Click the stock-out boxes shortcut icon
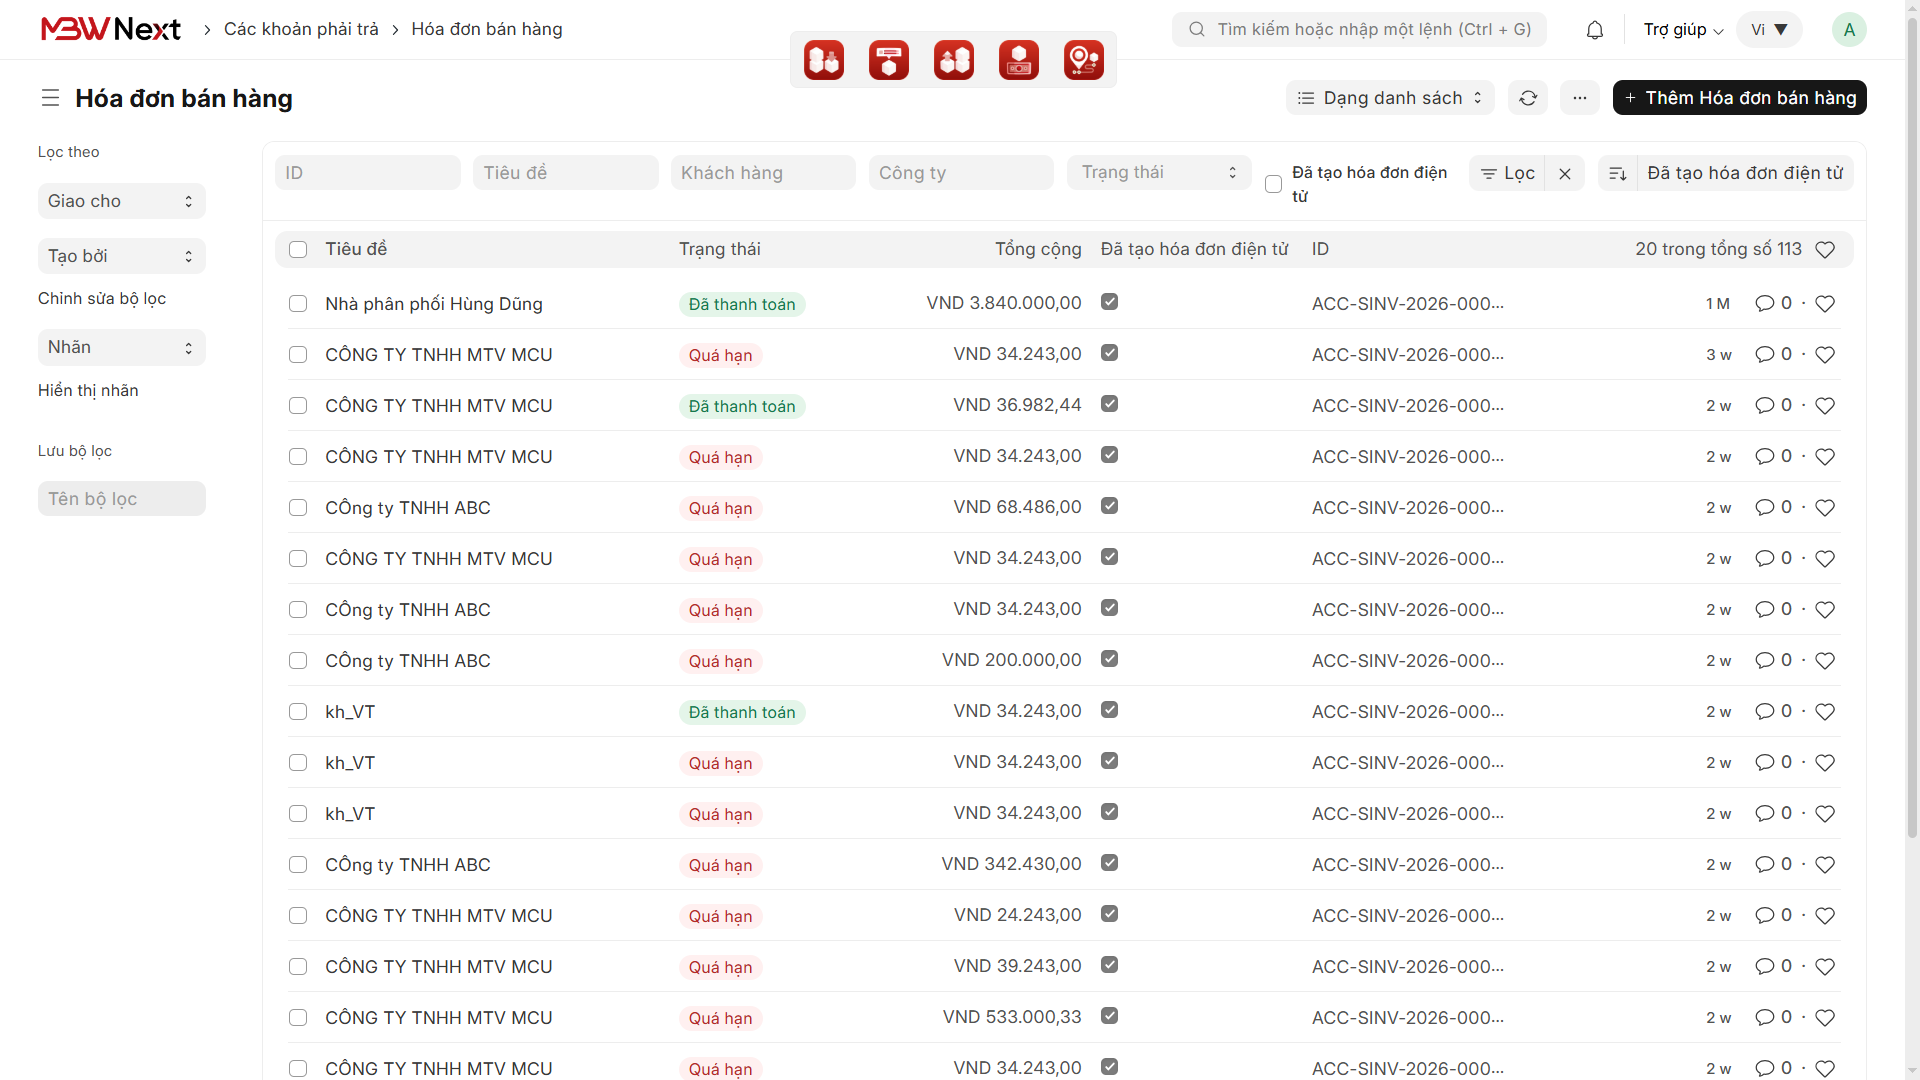 (x=954, y=60)
